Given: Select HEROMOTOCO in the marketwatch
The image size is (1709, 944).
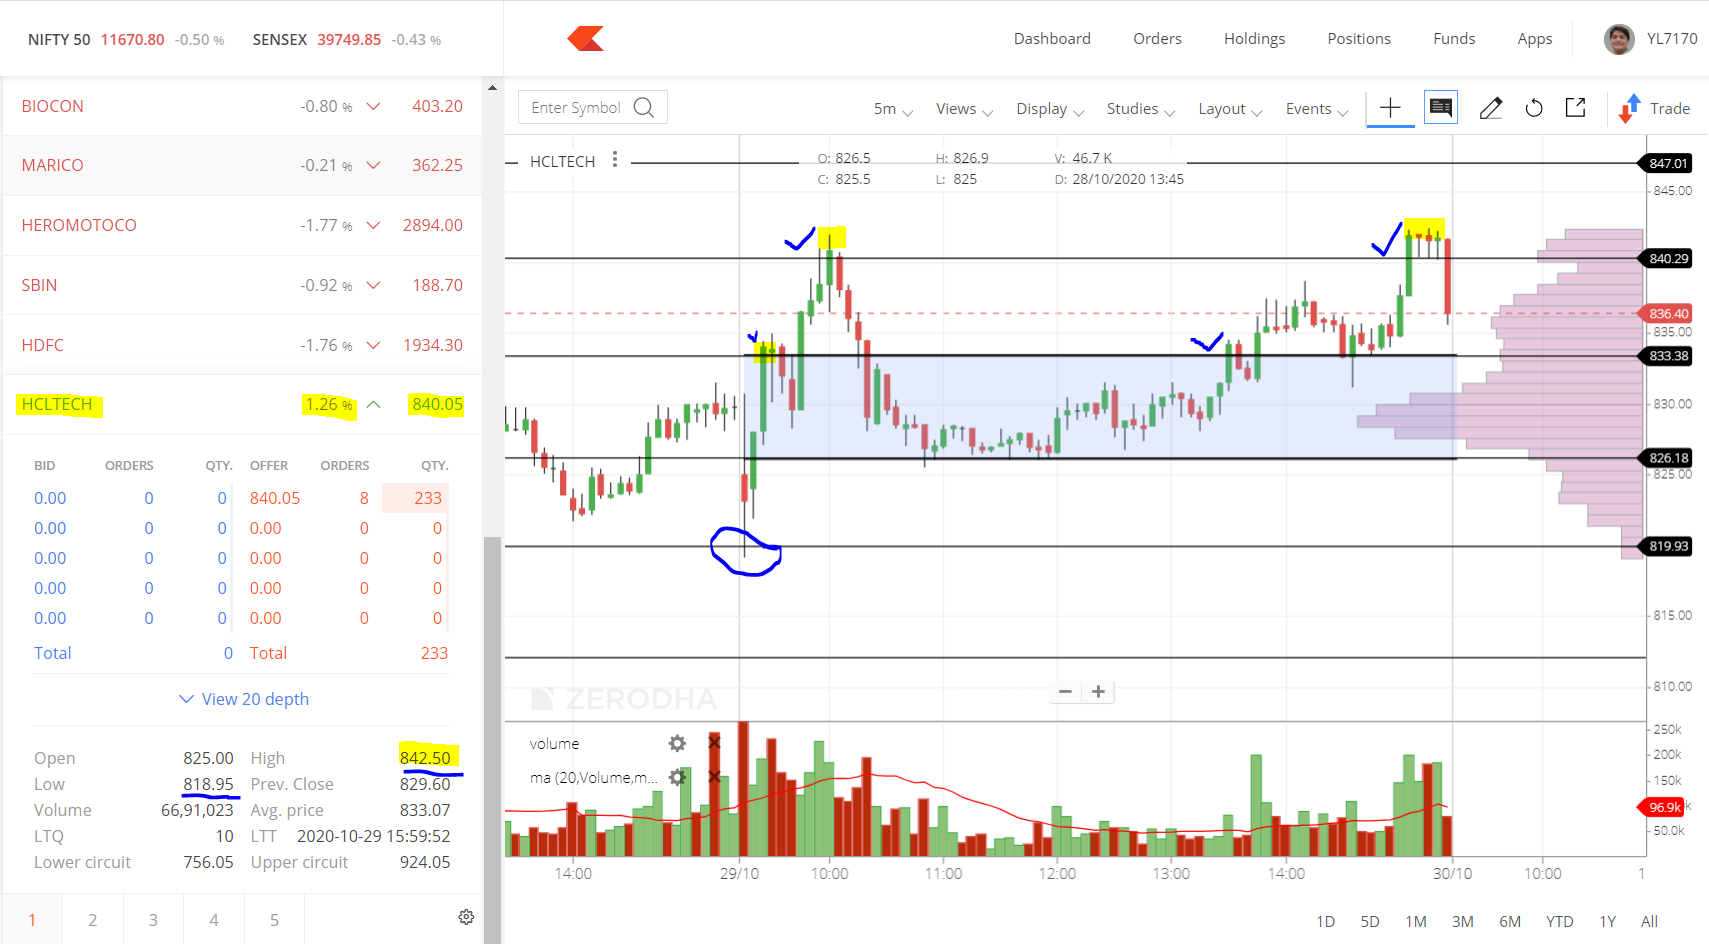Looking at the screenshot, I should pos(79,225).
